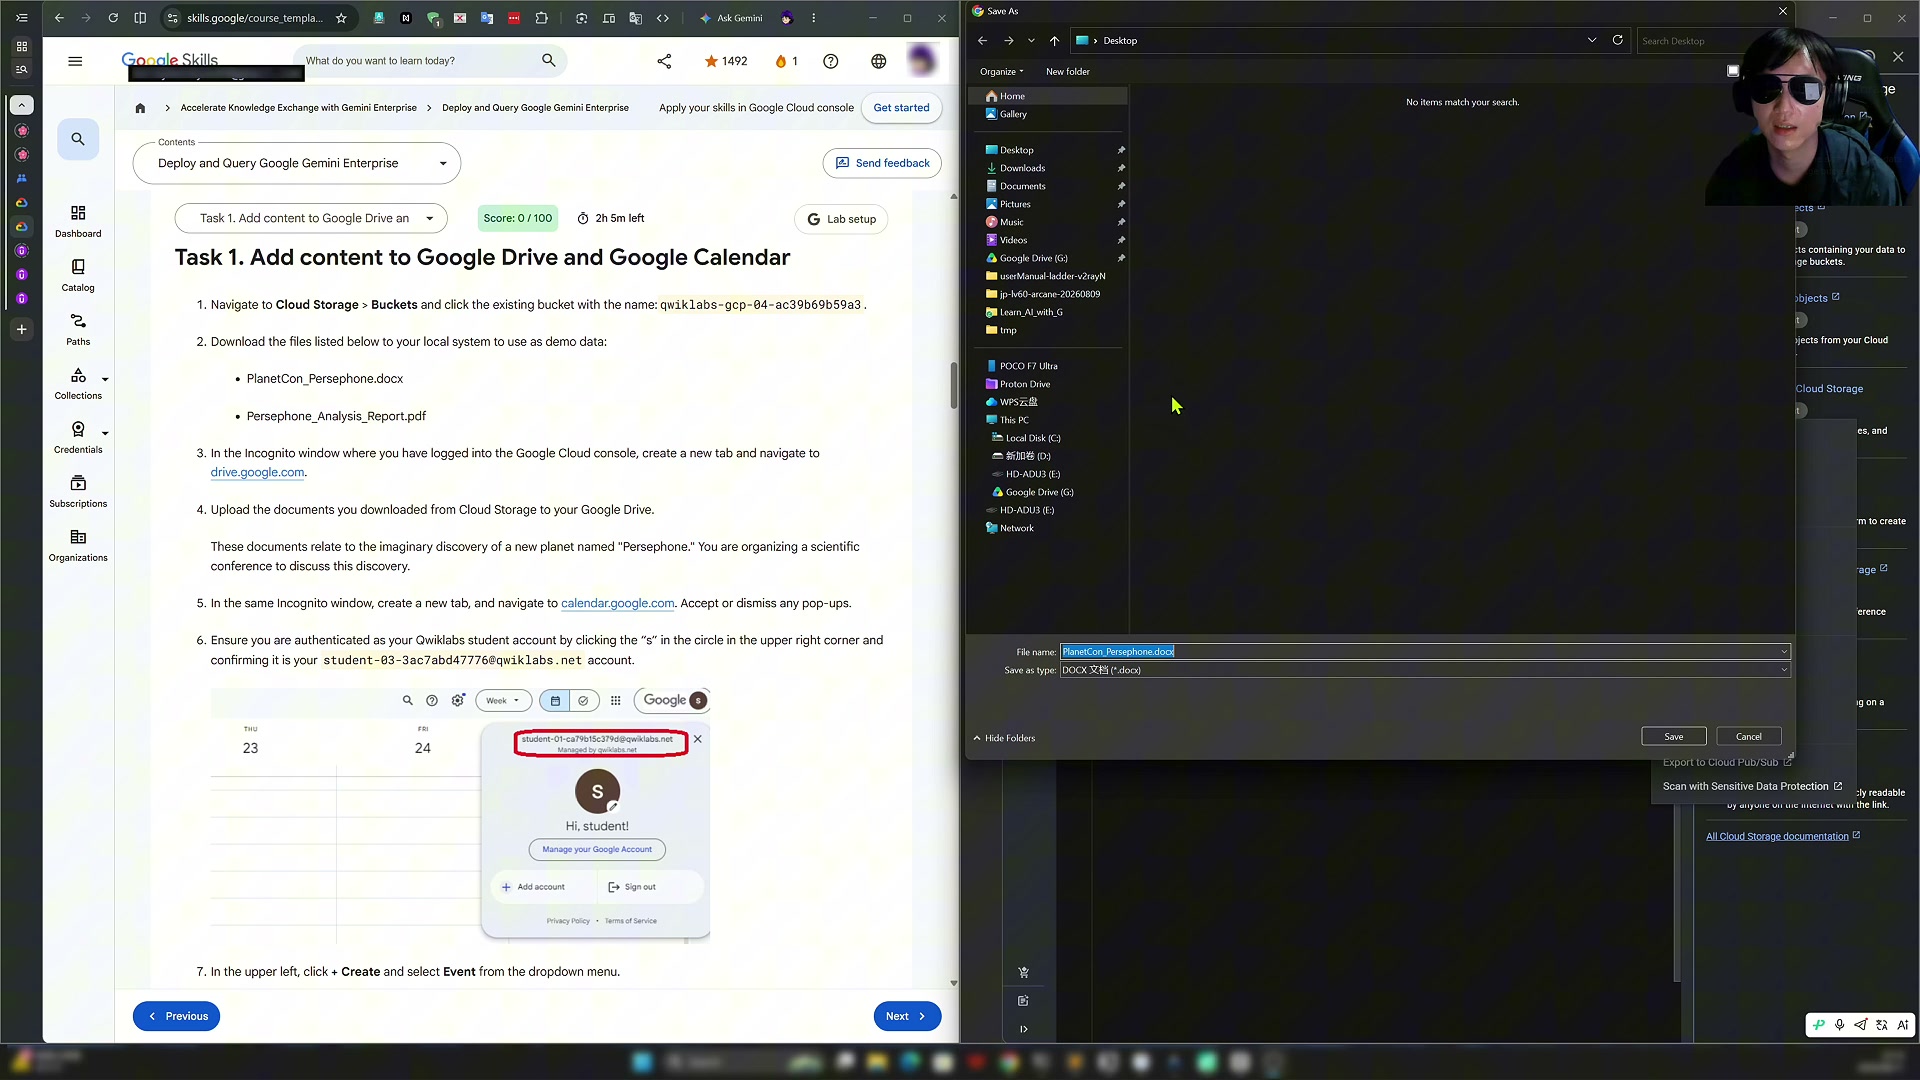Click the Accelerate Knowledge Exchange with Gemini Enterprise breadcrumb
1920x1080 pixels.
[298, 108]
